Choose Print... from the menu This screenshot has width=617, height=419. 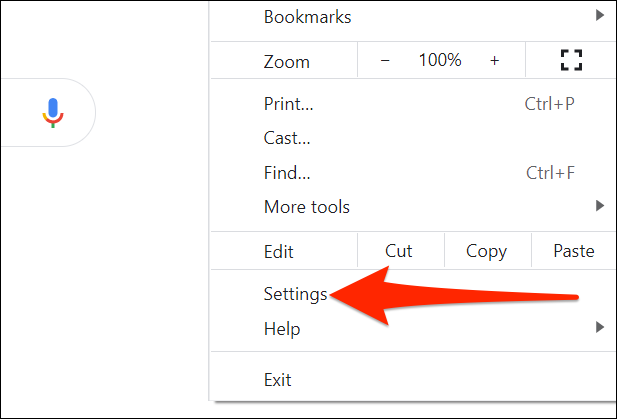point(288,103)
